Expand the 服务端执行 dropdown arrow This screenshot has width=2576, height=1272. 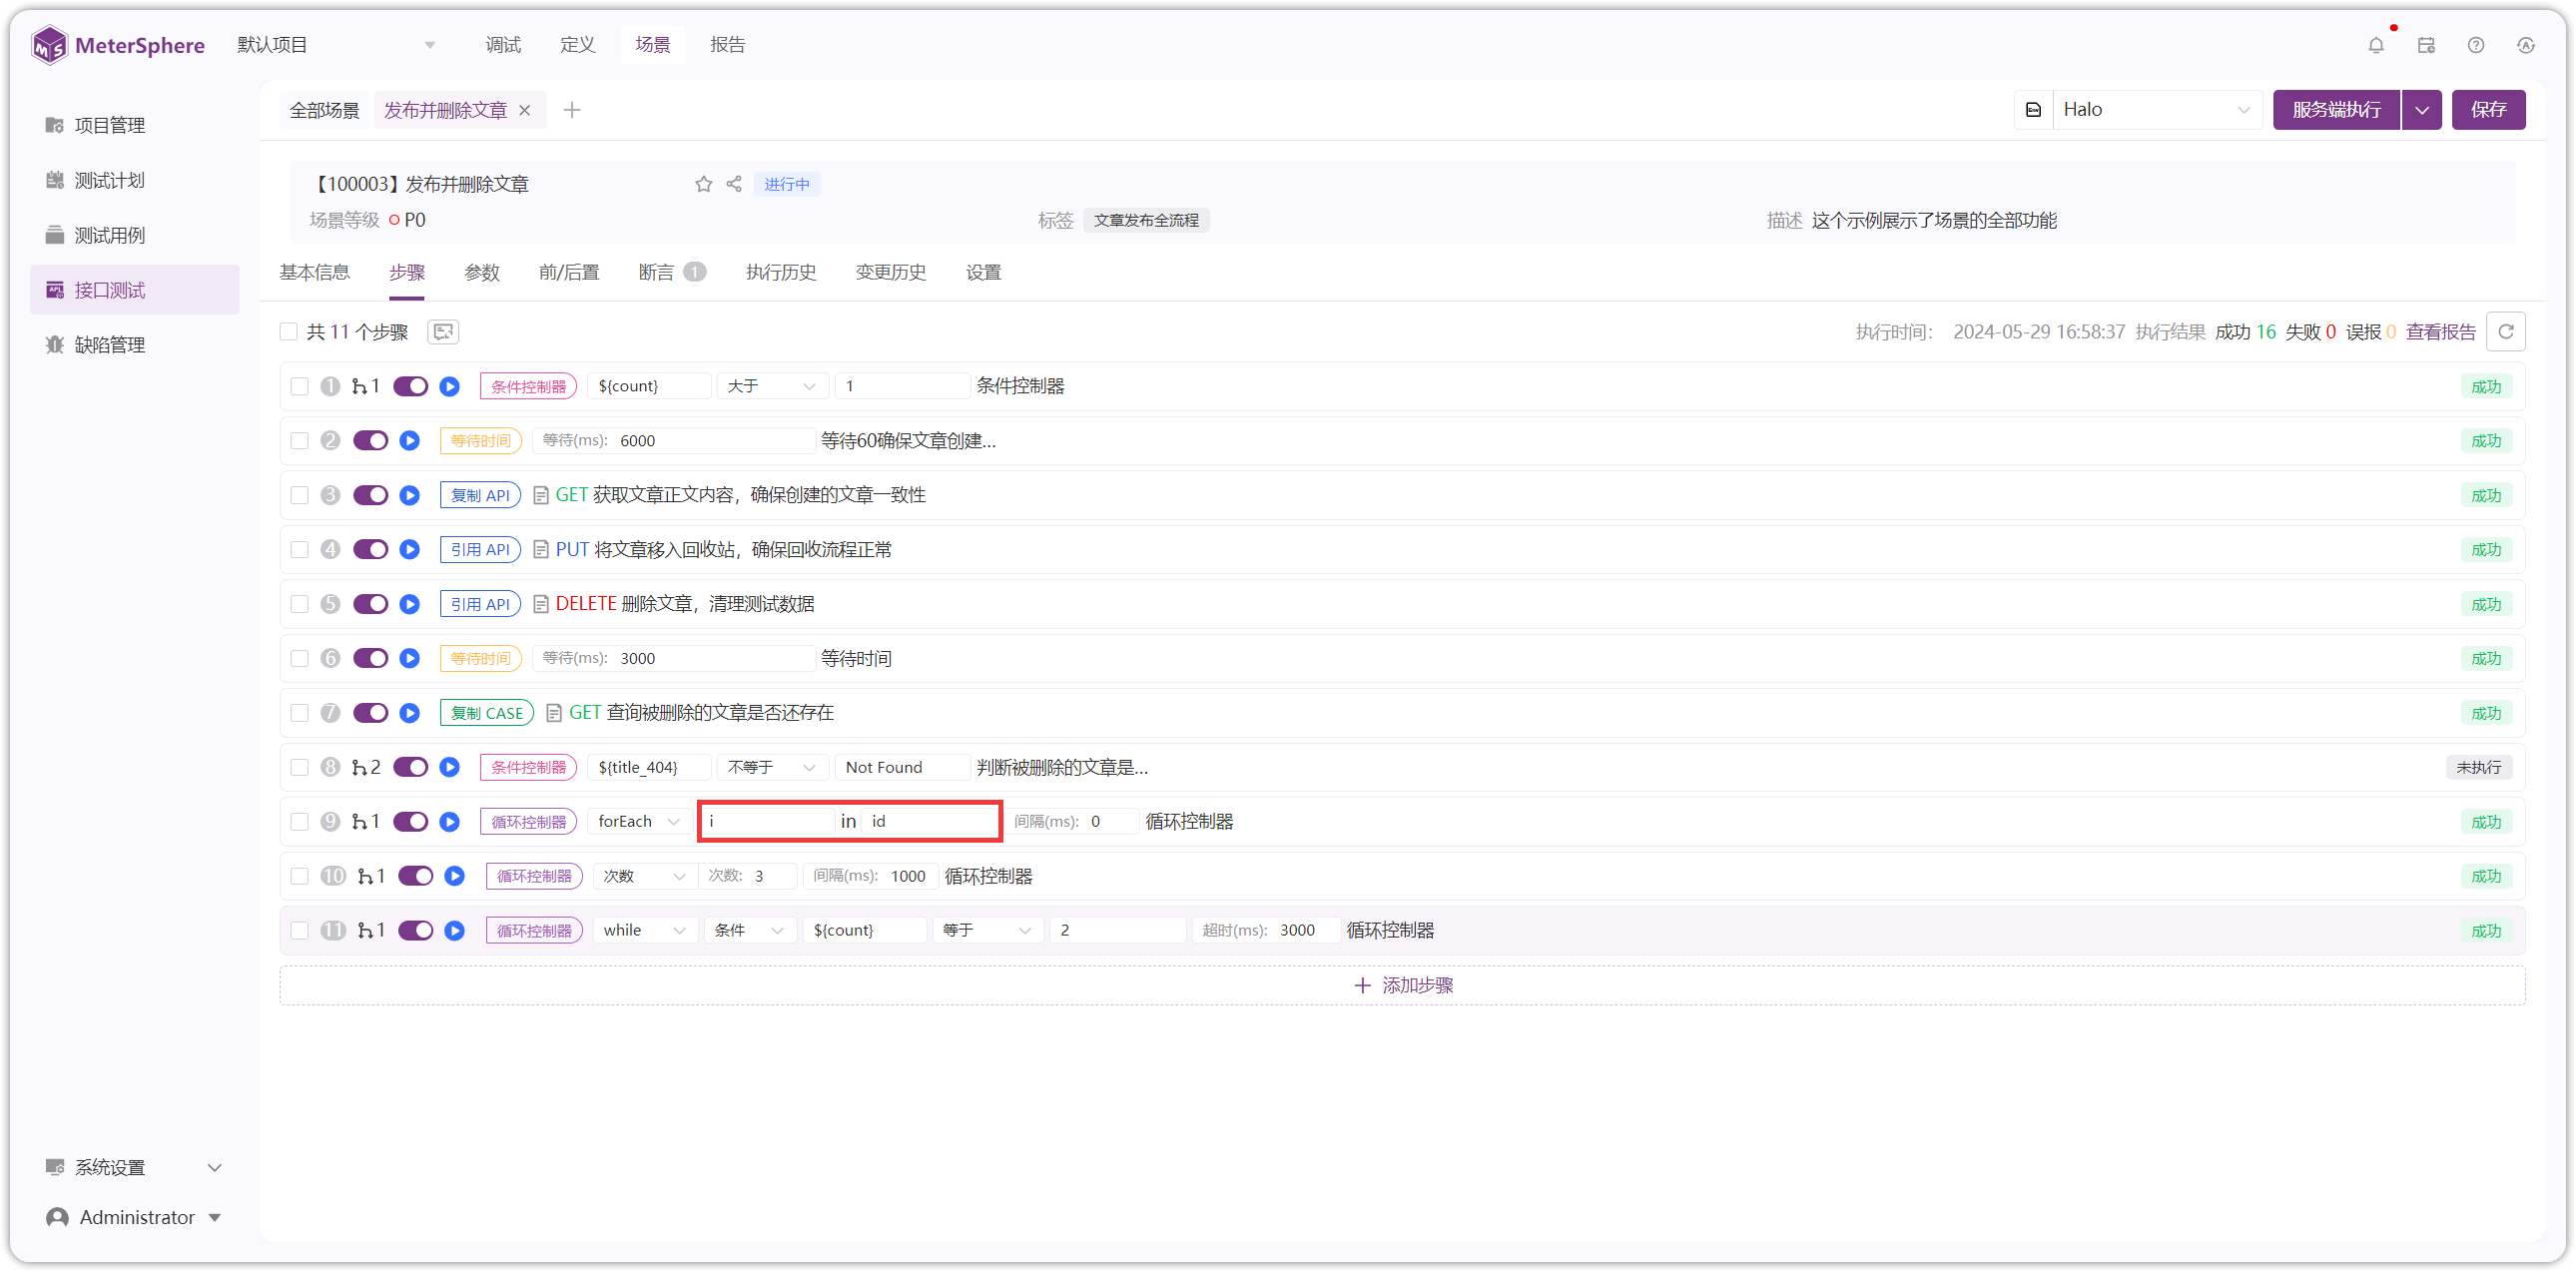click(x=2422, y=110)
